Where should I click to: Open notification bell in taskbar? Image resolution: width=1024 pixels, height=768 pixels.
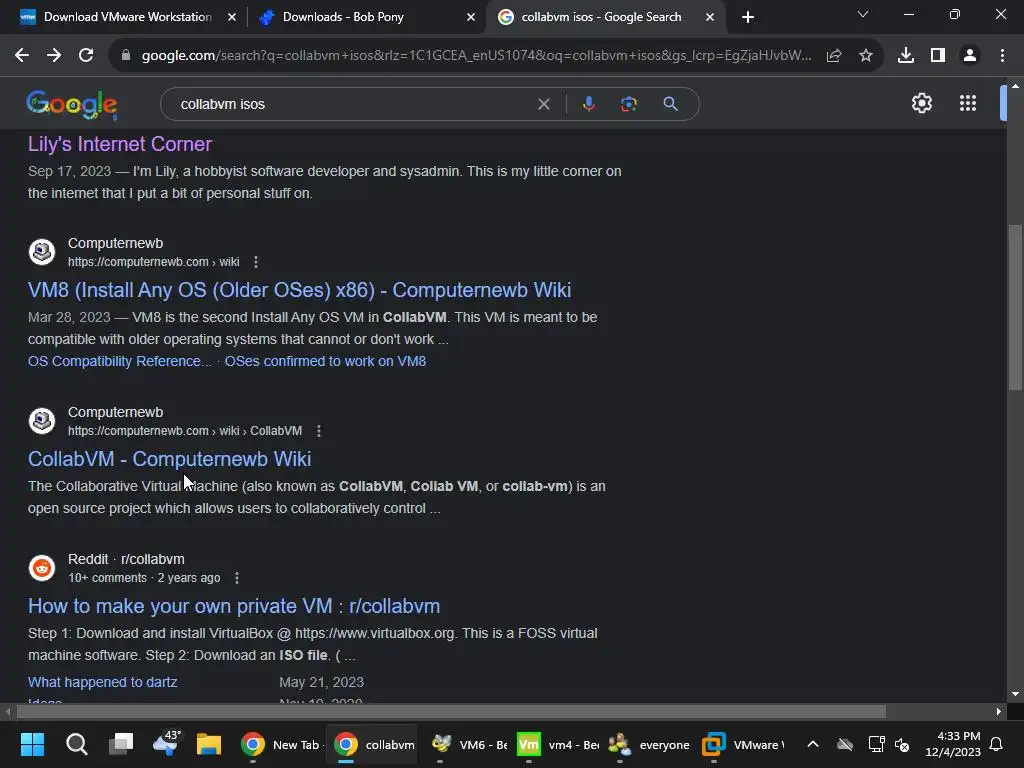click(x=997, y=744)
